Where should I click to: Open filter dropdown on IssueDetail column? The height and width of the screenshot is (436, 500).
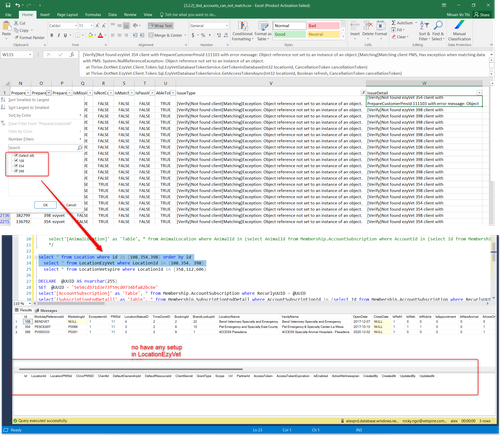(479, 93)
